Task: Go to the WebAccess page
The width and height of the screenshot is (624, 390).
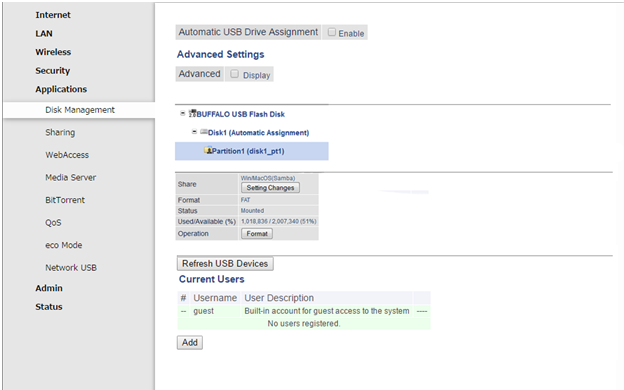Action: (67, 155)
